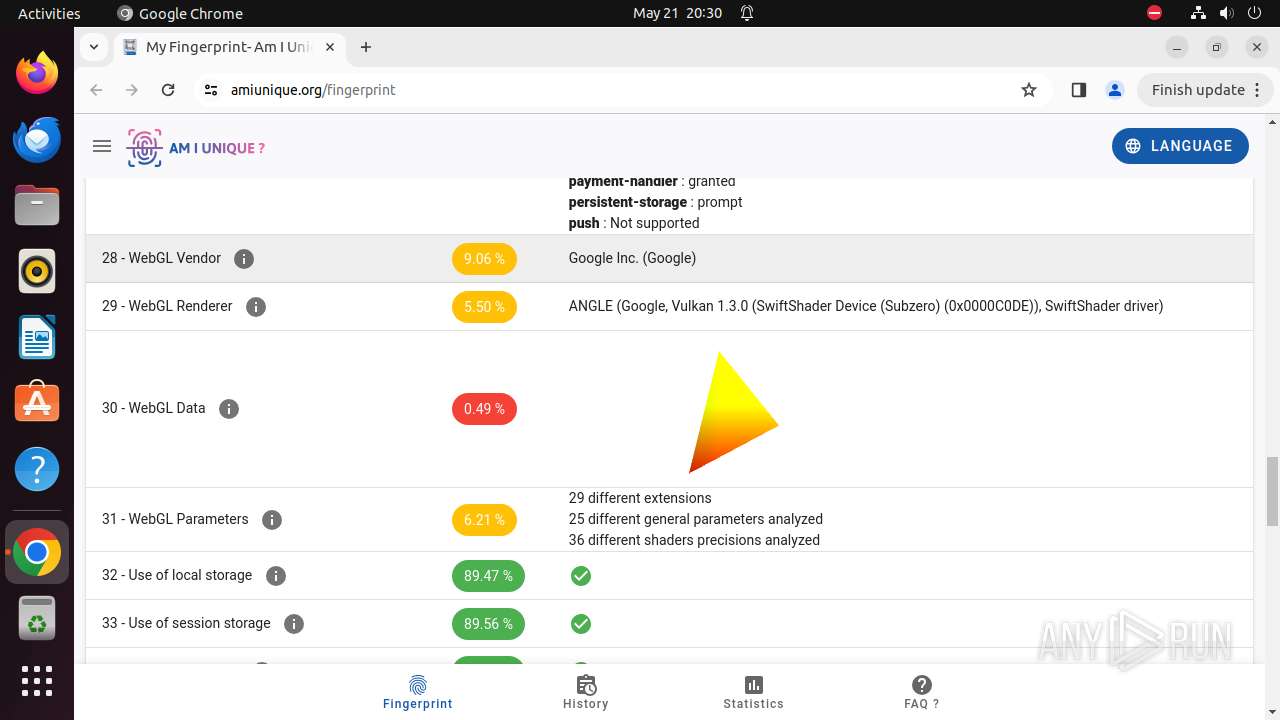The image size is (1280, 720).
Task: Go forward in browser history
Action: tap(132, 90)
